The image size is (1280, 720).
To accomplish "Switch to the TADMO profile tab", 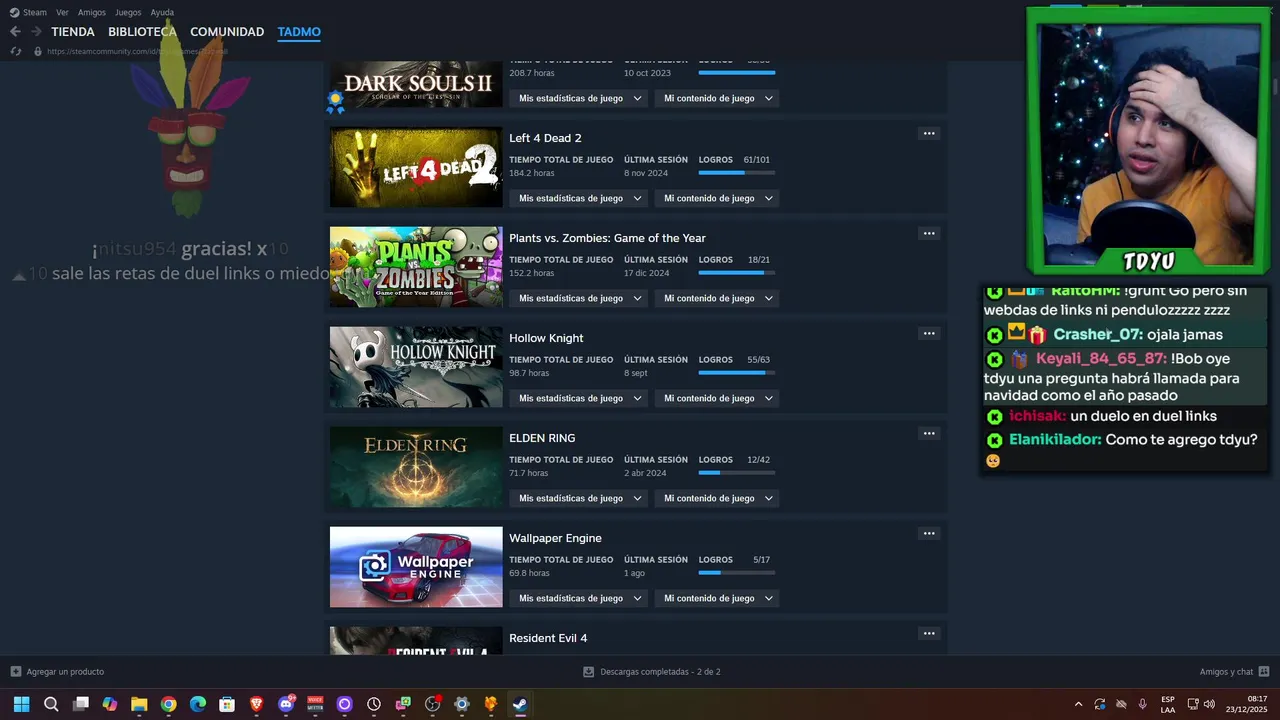I will (299, 32).
